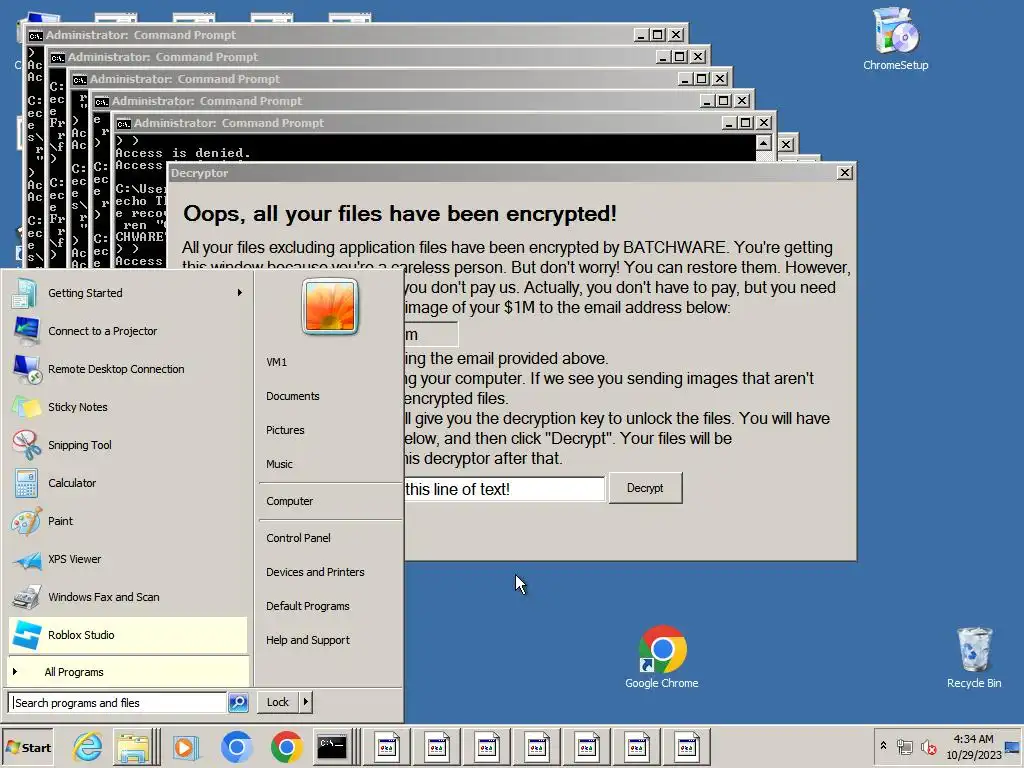The width and height of the screenshot is (1024, 768).
Task: Launch Sticky Notes from Start menu
Action: [128, 407]
